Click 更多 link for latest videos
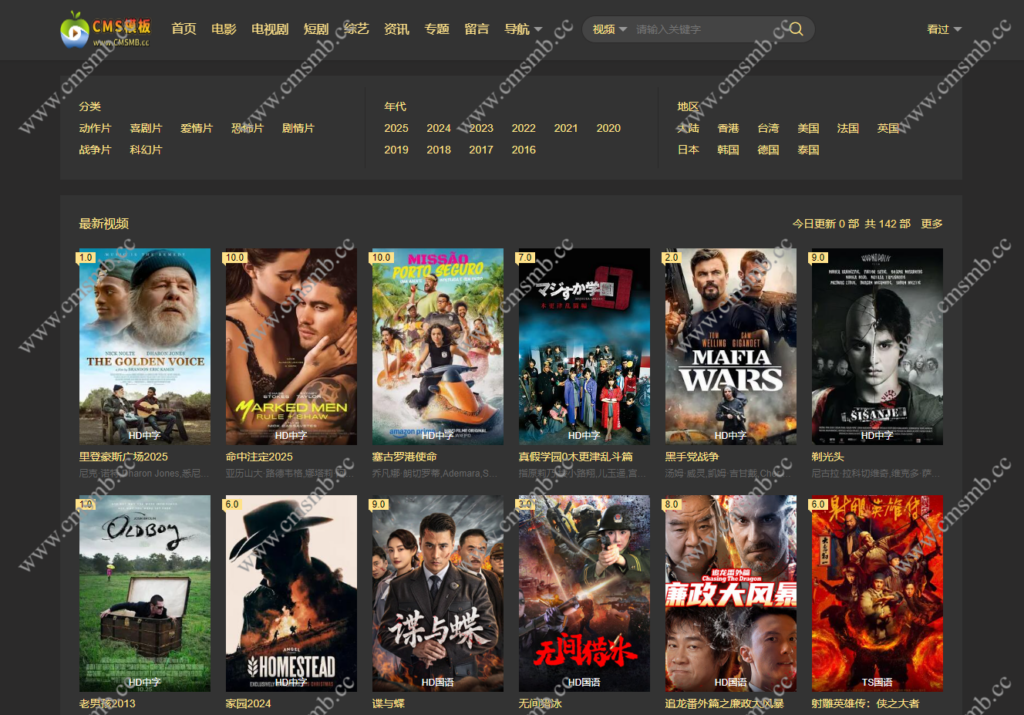The height and width of the screenshot is (715, 1024). point(932,224)
